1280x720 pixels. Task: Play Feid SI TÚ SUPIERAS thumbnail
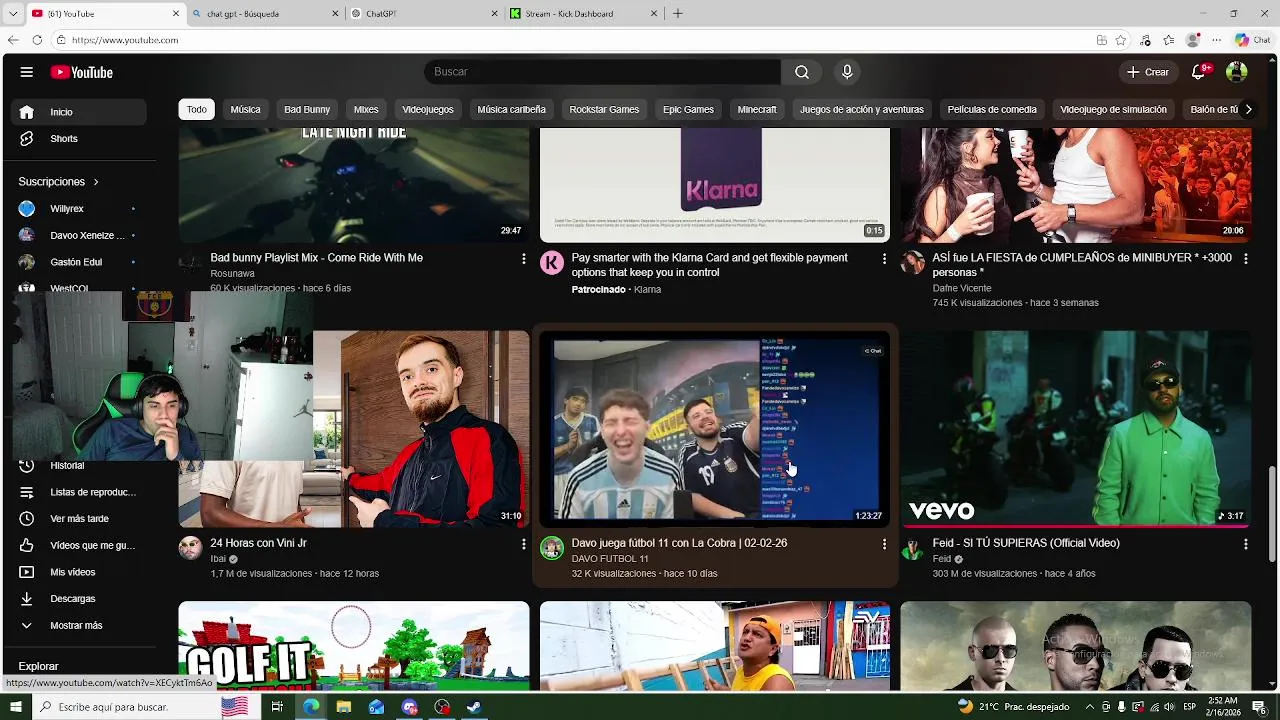click(1076, 429)
